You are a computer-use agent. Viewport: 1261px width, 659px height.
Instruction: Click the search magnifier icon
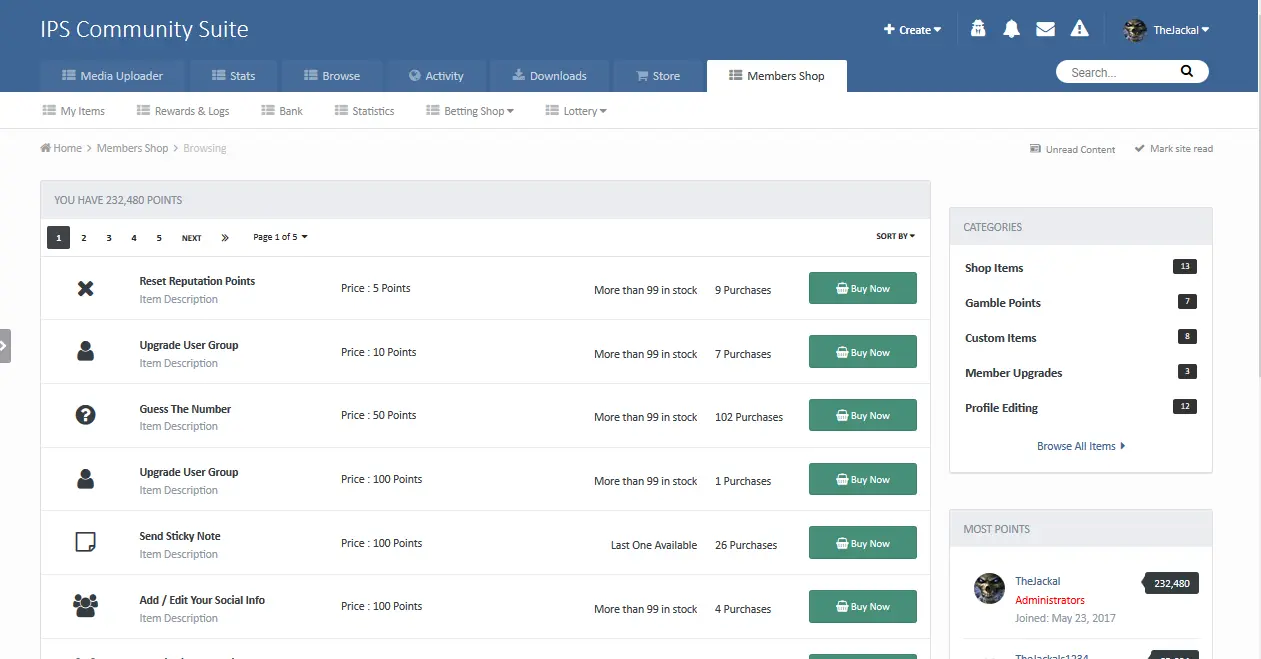pos(1187,72)
